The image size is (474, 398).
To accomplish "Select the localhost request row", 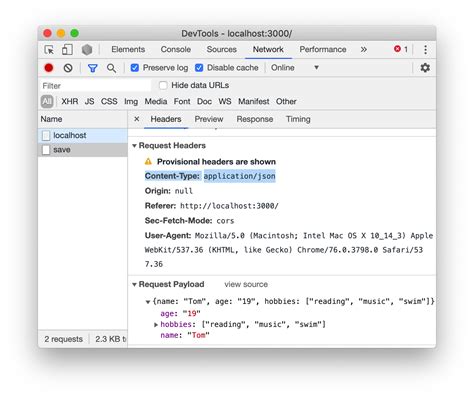I will pyautogui.click(x=83, y=135).
